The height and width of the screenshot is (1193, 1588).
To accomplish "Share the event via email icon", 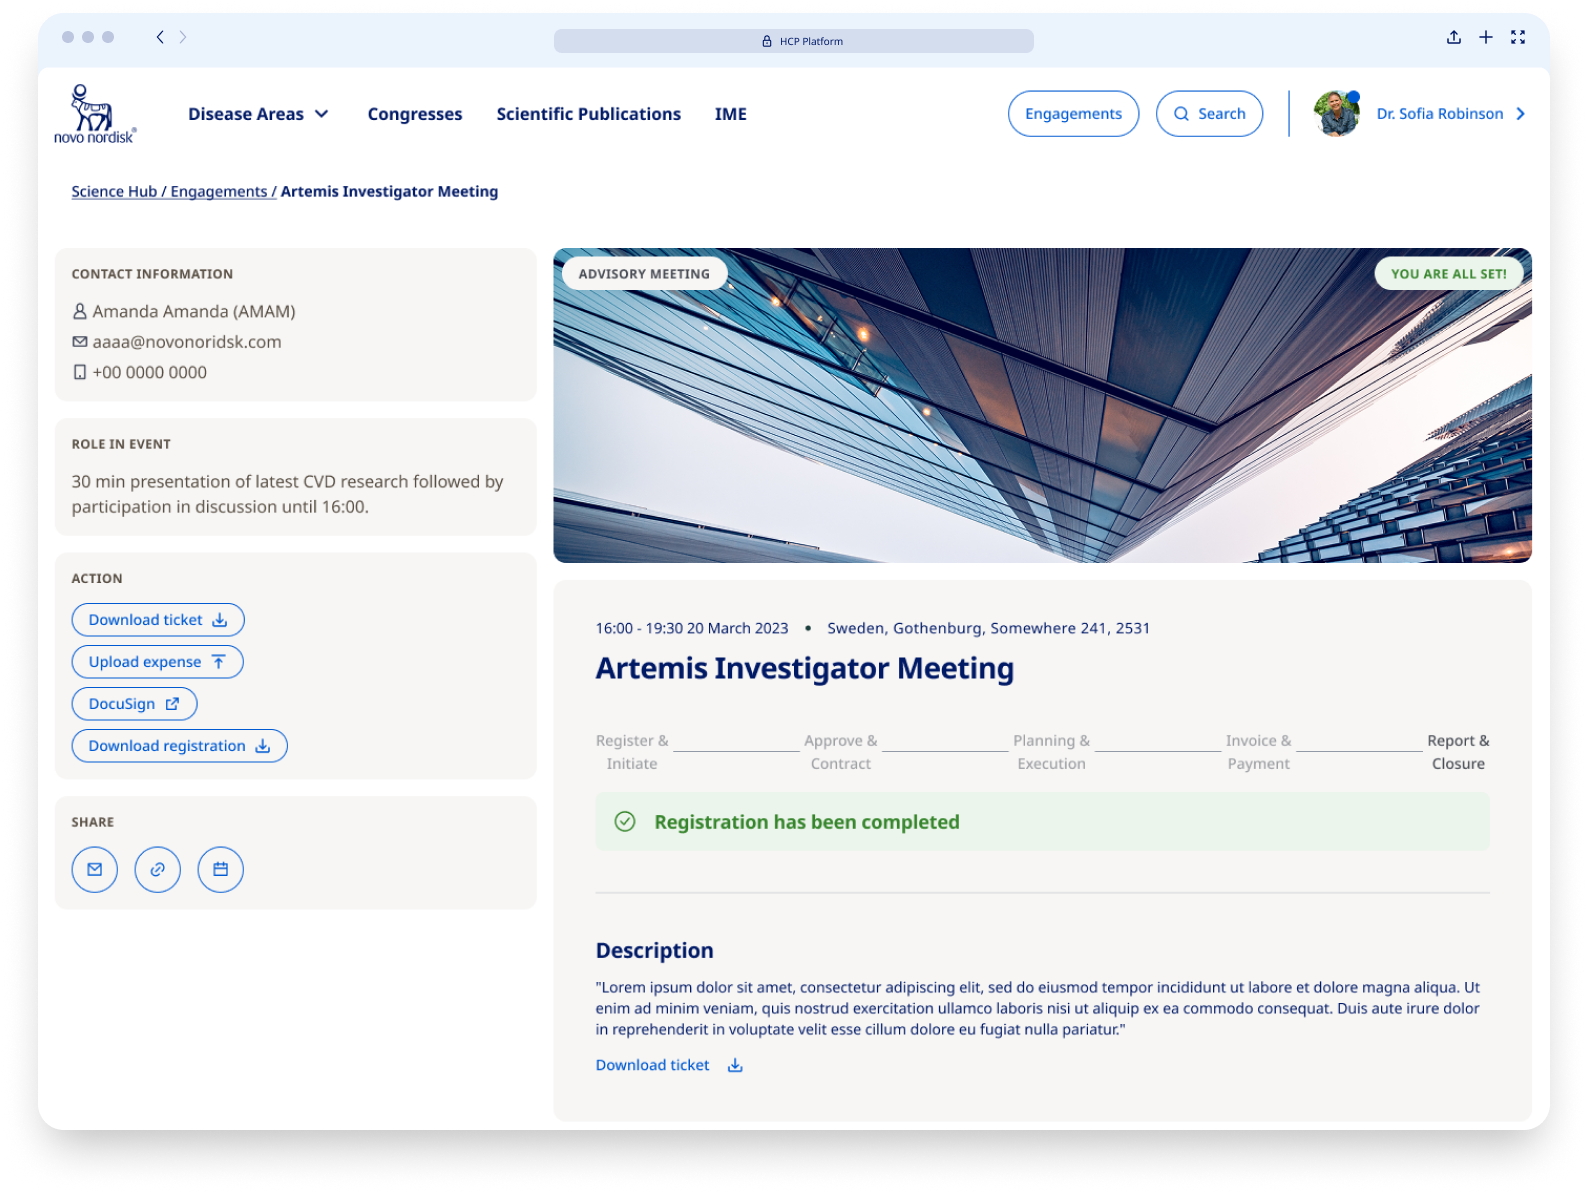I will (95, 869).
